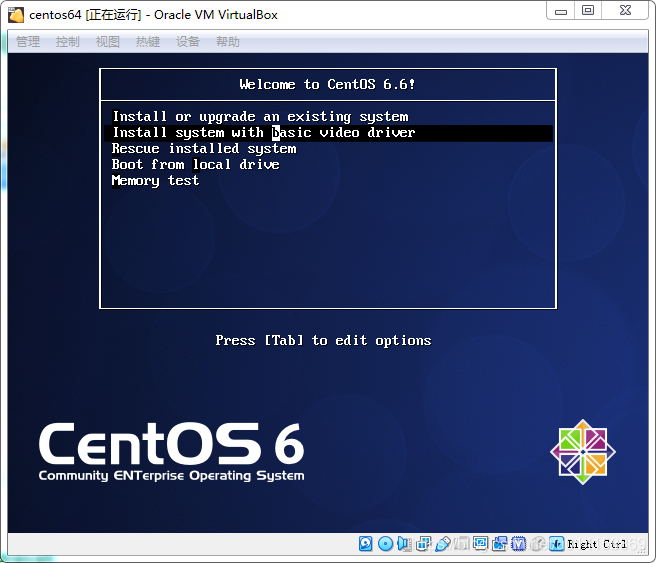Click the optical disc drive status icon
The height and width of the screenshot is (563, 656).
click(385, 543)
